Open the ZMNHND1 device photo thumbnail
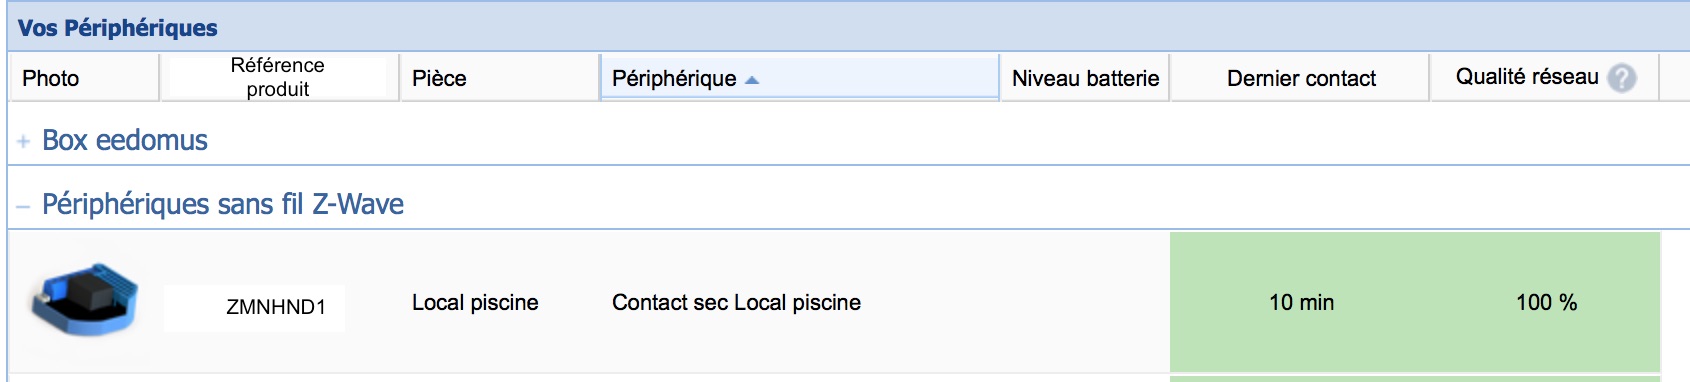 (85, 300)
